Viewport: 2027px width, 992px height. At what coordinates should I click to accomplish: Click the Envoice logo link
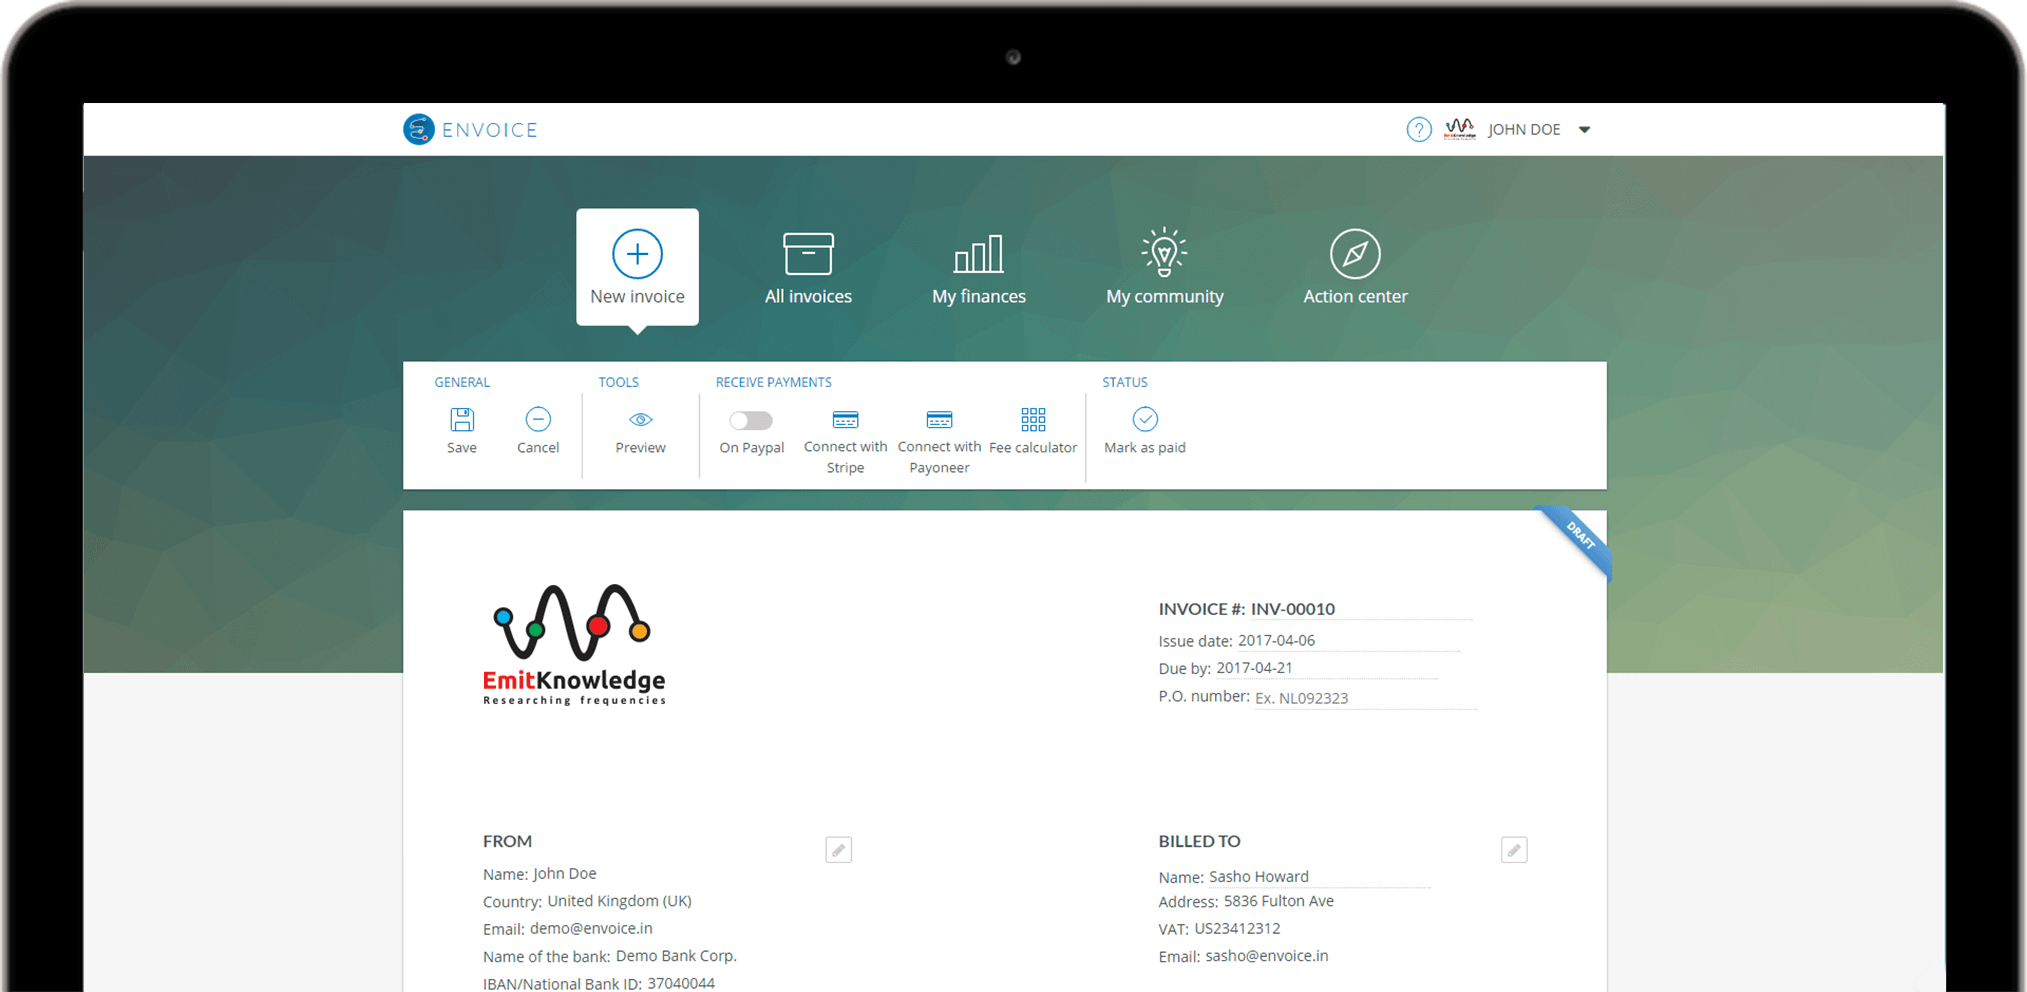[471, 130]
